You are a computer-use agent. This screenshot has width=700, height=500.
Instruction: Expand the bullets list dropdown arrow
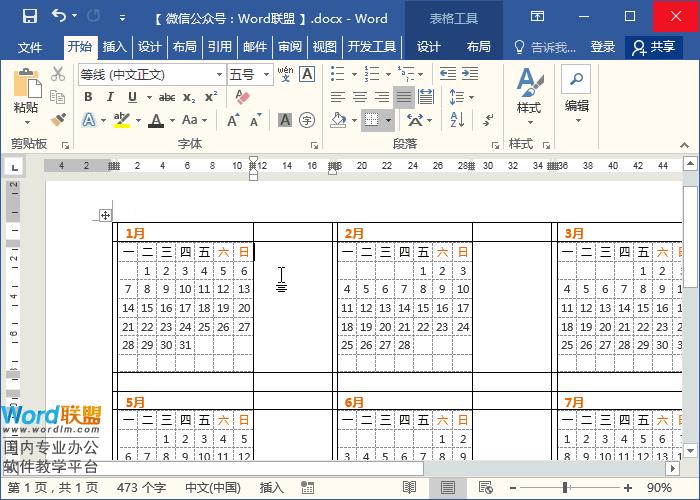point(354,74)
